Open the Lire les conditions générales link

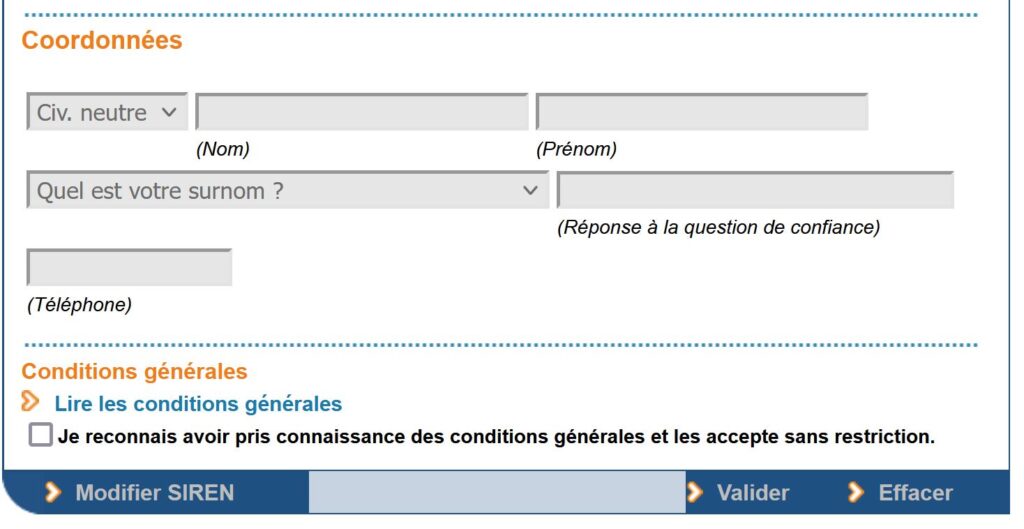198,405
